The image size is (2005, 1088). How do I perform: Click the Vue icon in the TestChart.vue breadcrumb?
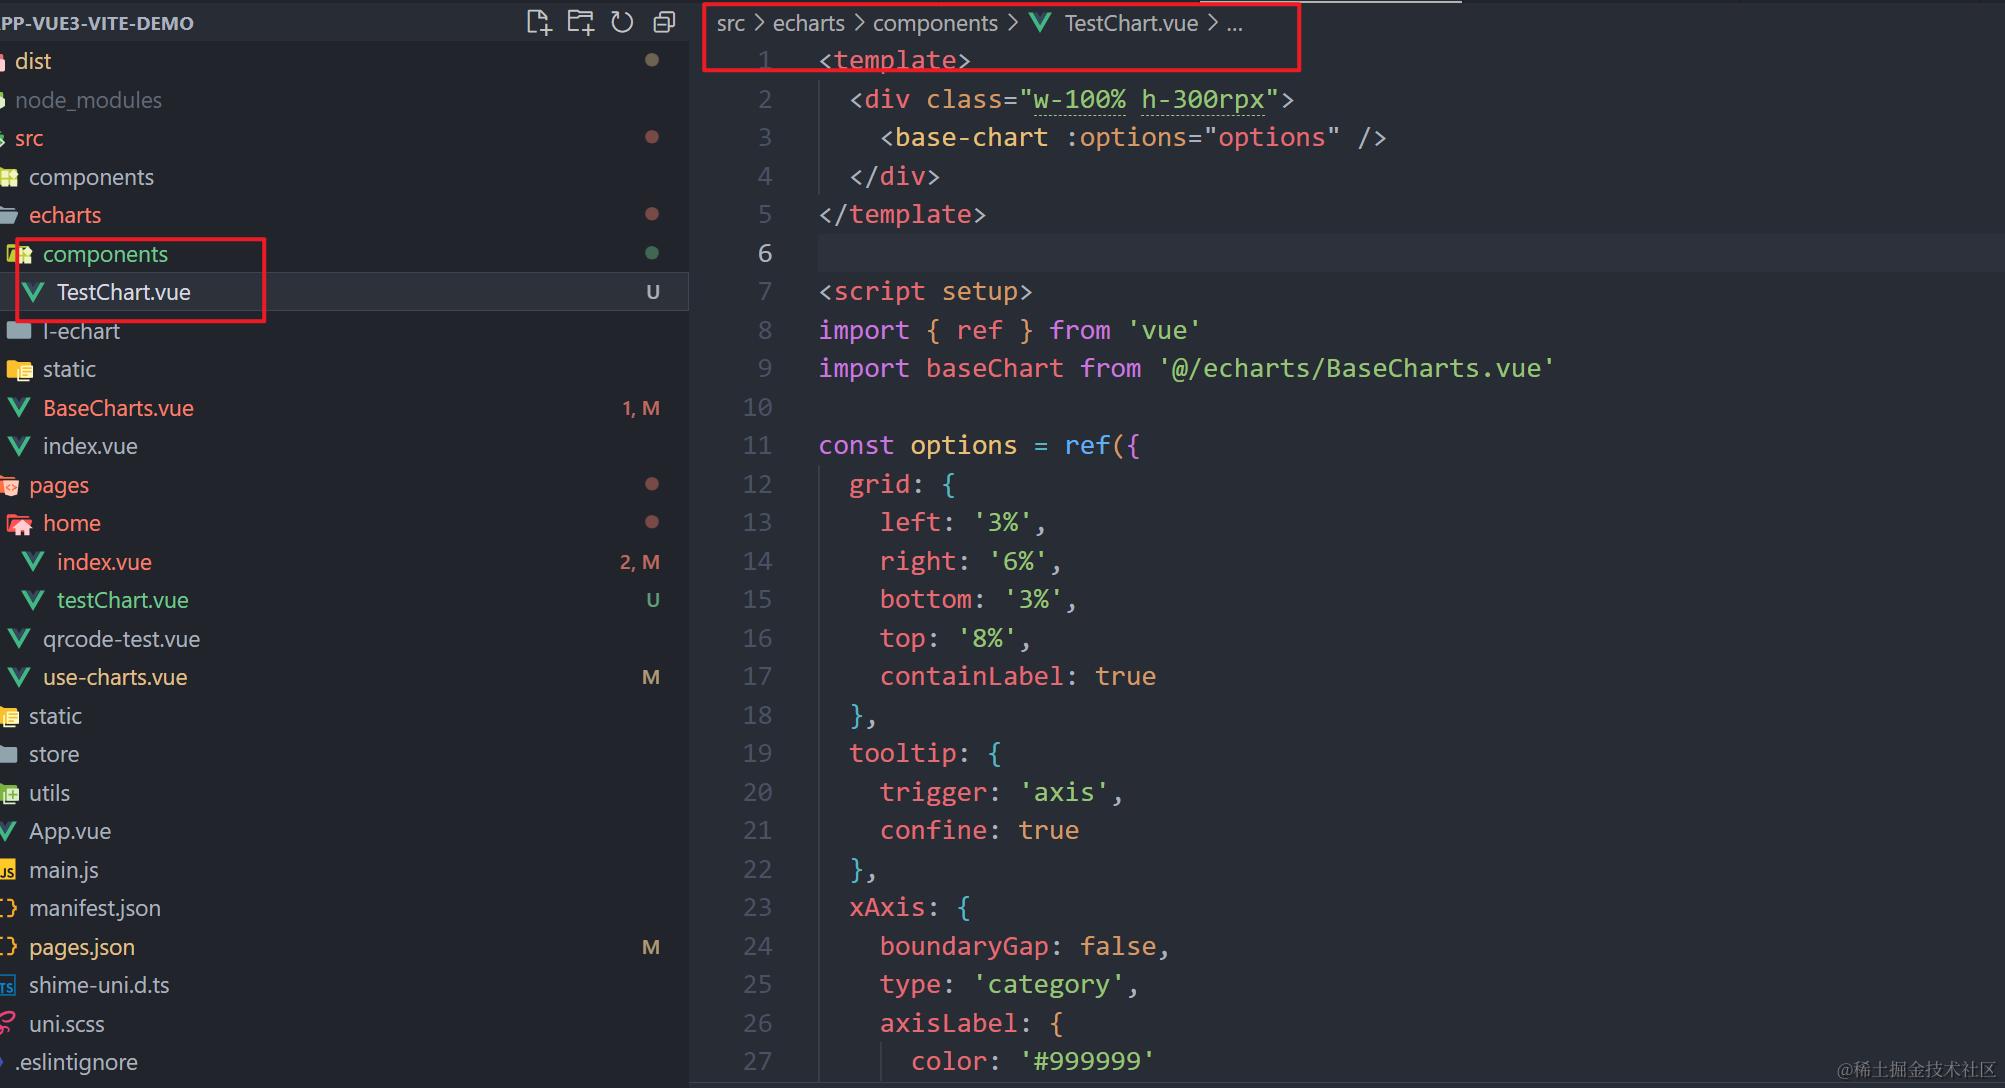[x=1040, y=23]
